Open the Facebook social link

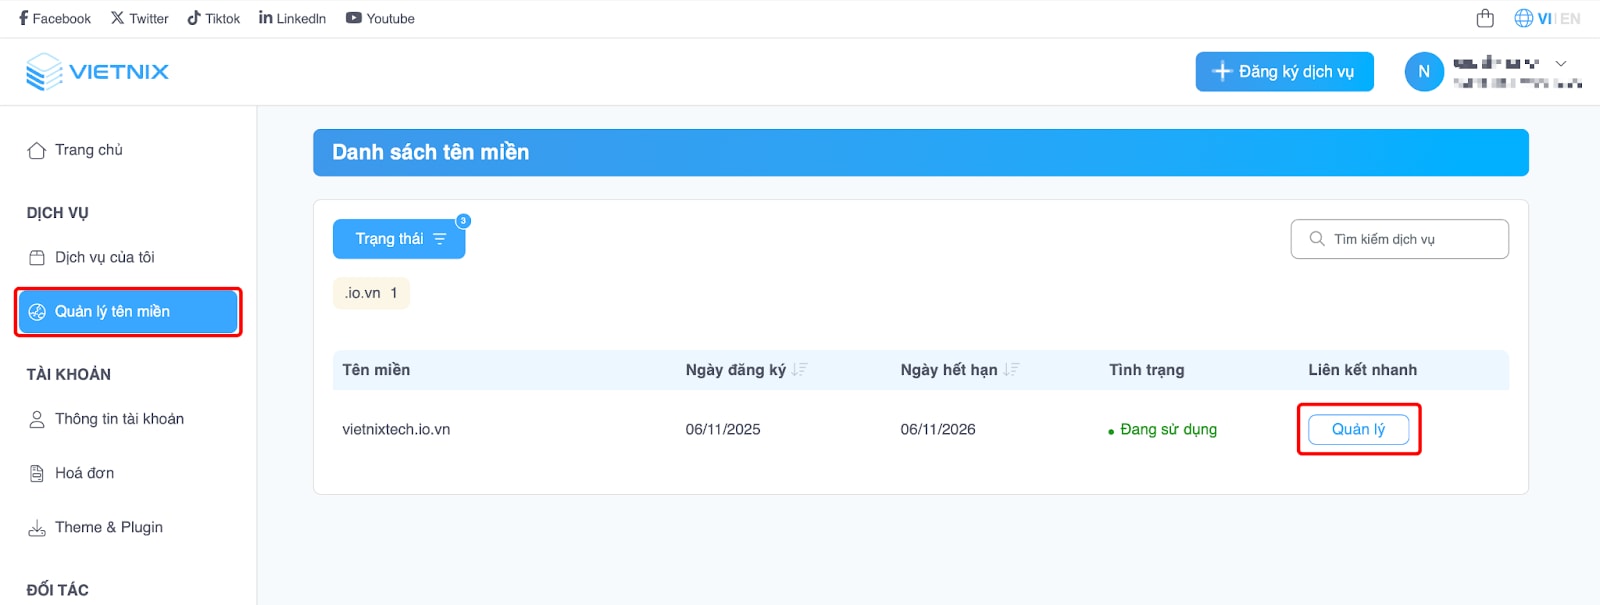pos(55,18)
